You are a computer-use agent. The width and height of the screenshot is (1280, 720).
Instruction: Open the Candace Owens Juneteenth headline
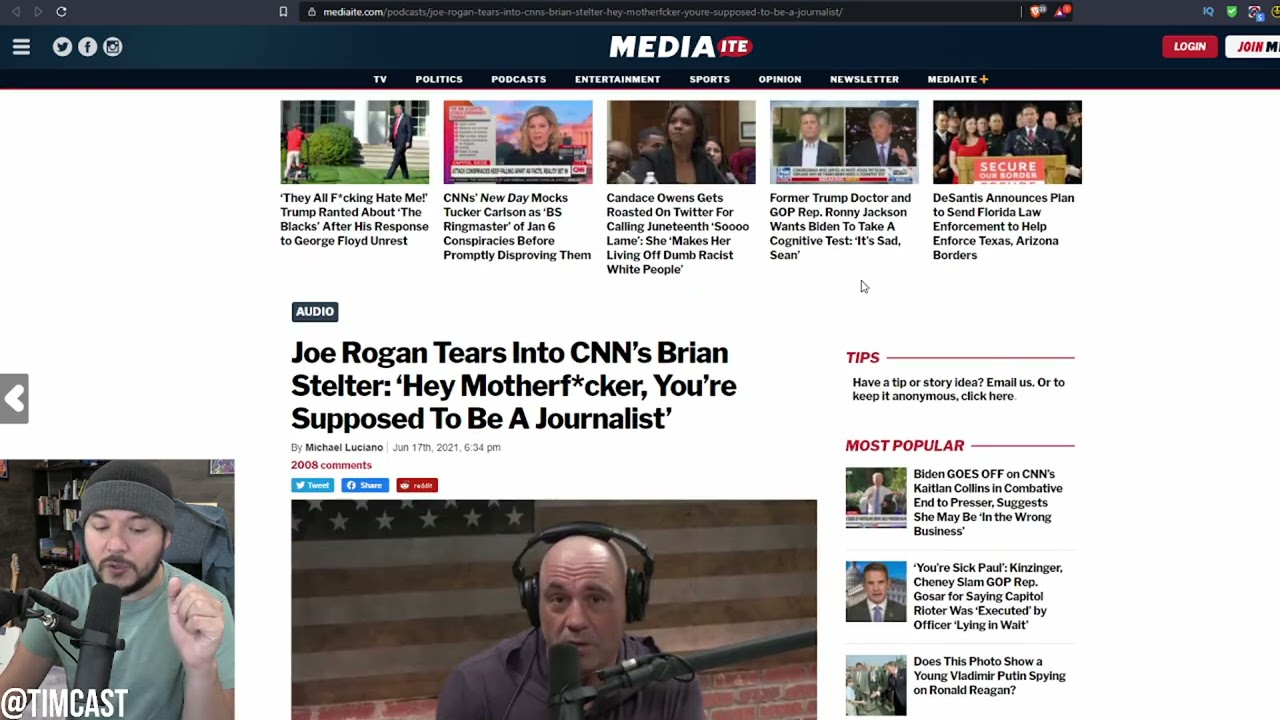680,233
